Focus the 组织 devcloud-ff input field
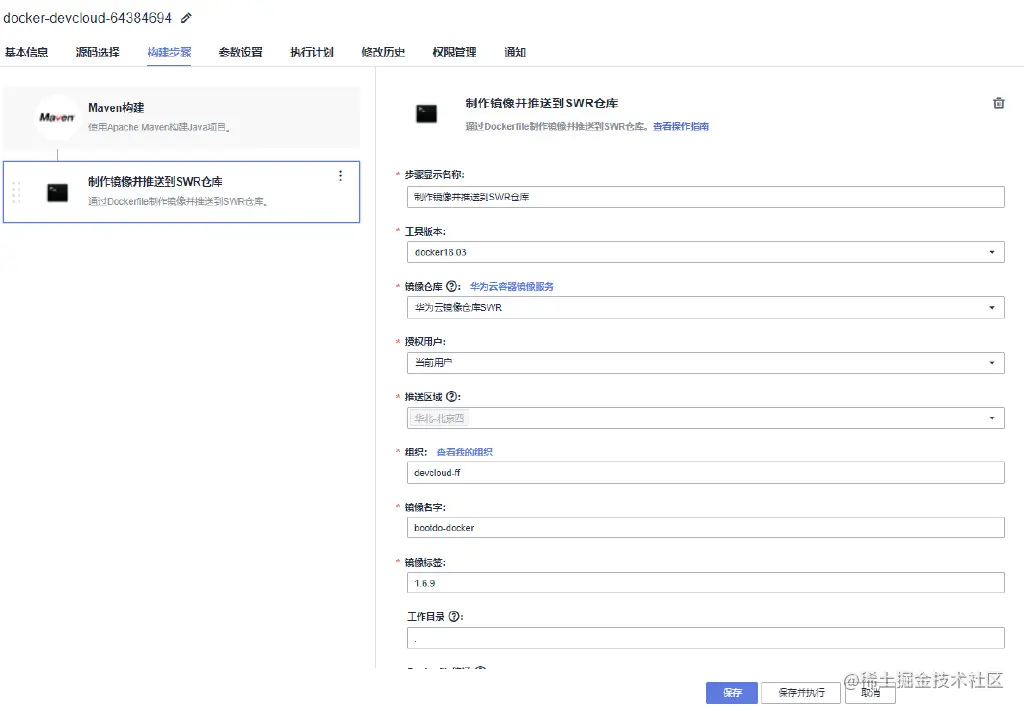This screenshot has width=1024, height=711. 705,473
